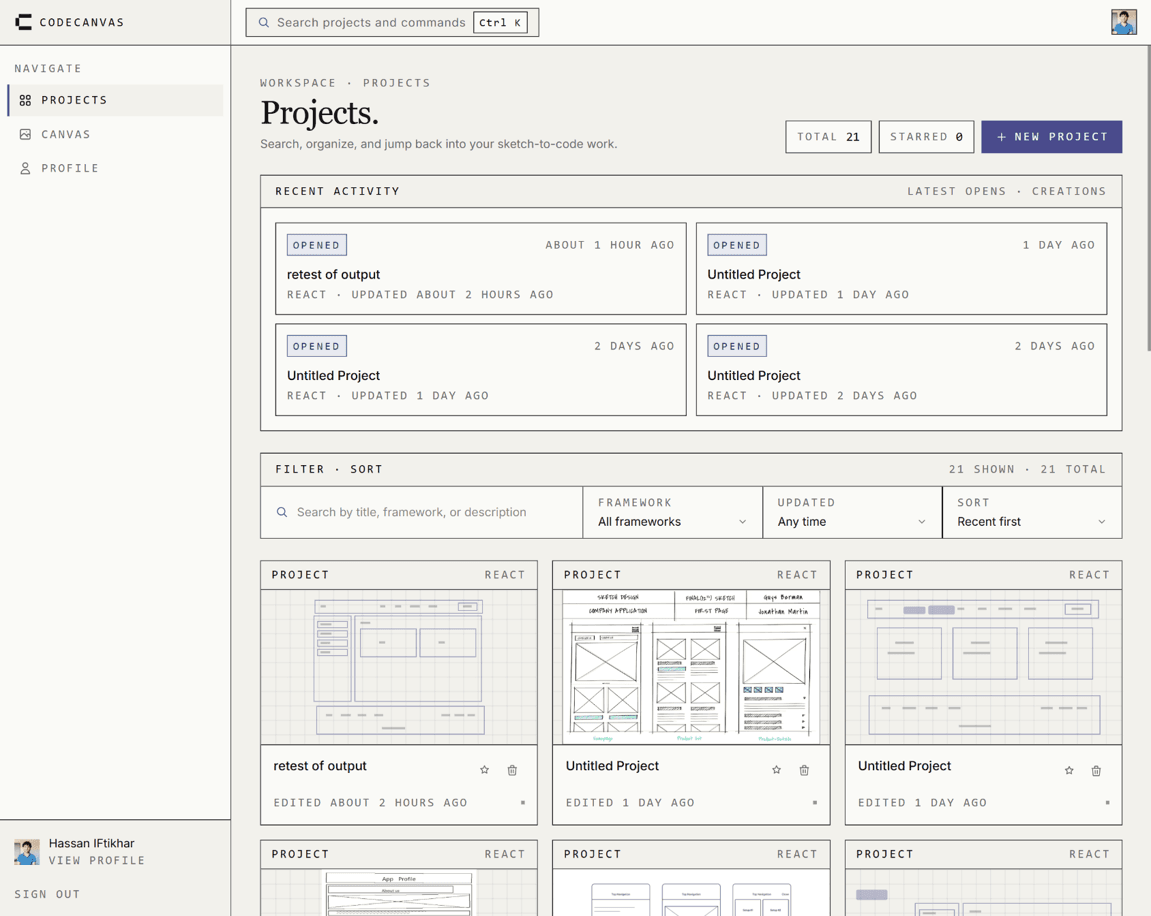This screenshot has width=1151, height=916.
Task: Open recent activity 'retest of output' card
Action: (481, 269)
